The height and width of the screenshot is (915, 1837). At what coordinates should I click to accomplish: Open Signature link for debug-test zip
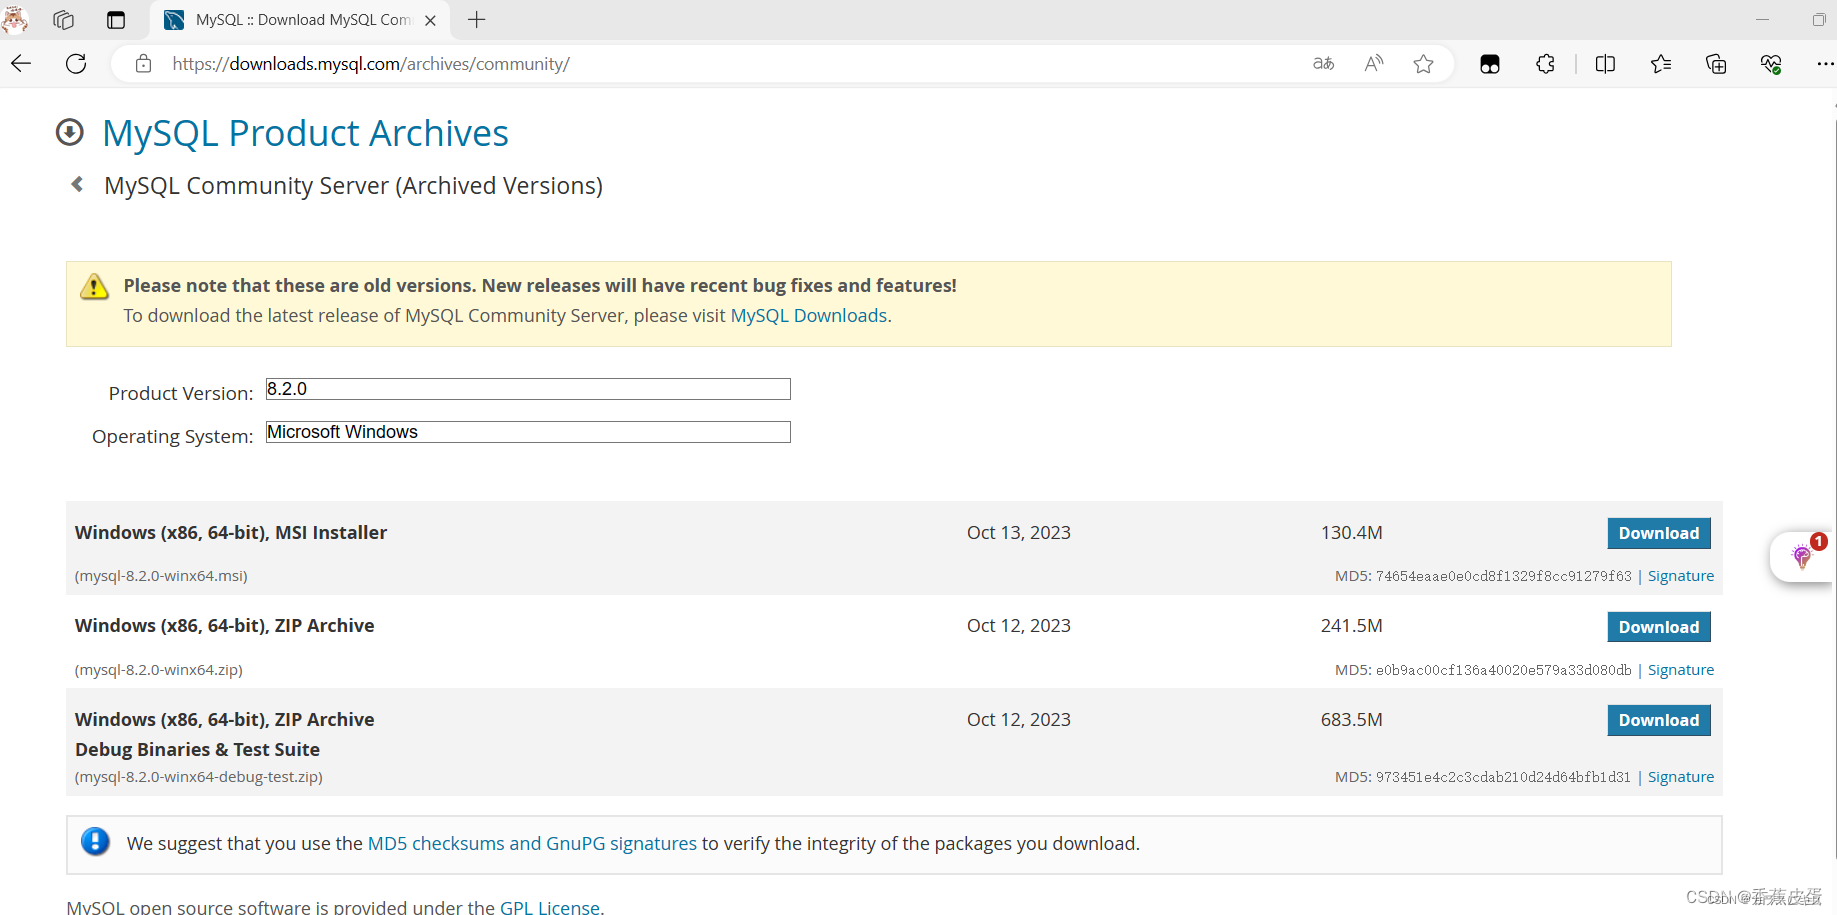point(1681,777)
